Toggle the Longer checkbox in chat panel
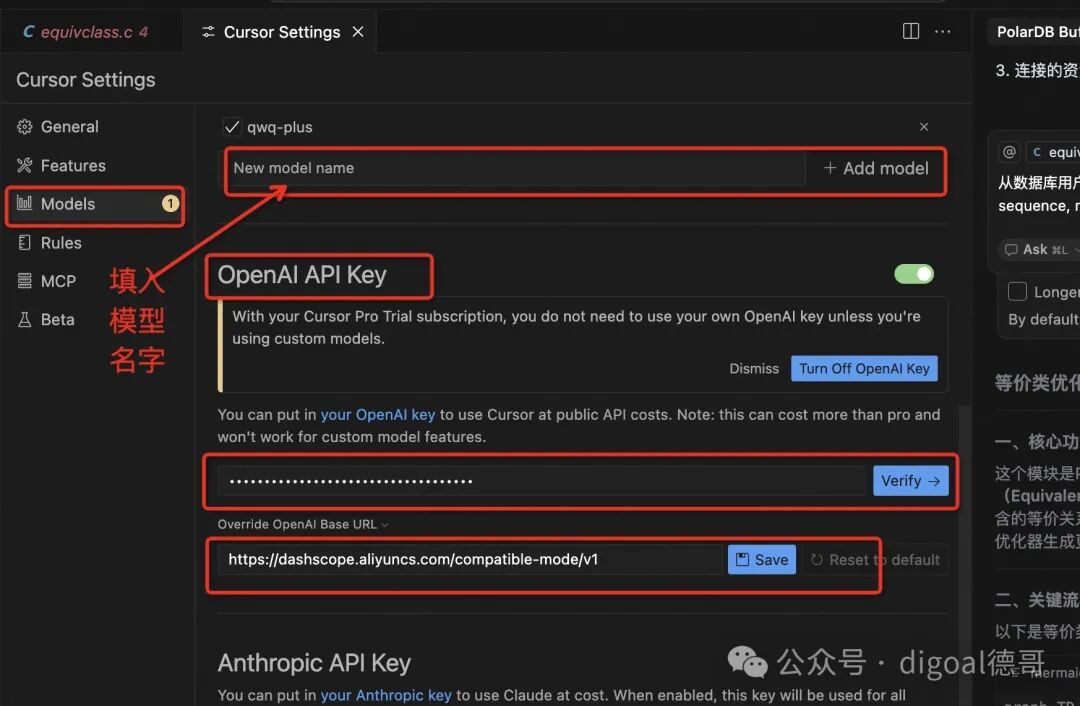The image size is (1080, 706). 1017,291
